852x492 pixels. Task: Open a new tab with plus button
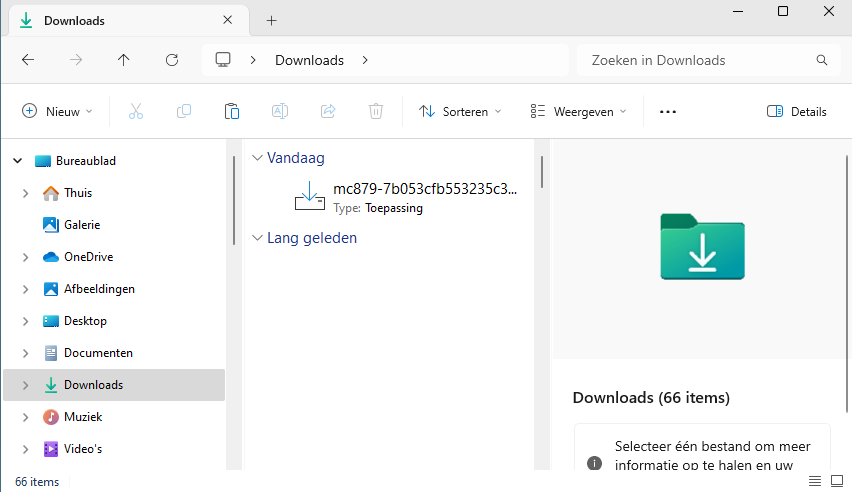pos(271,20)
